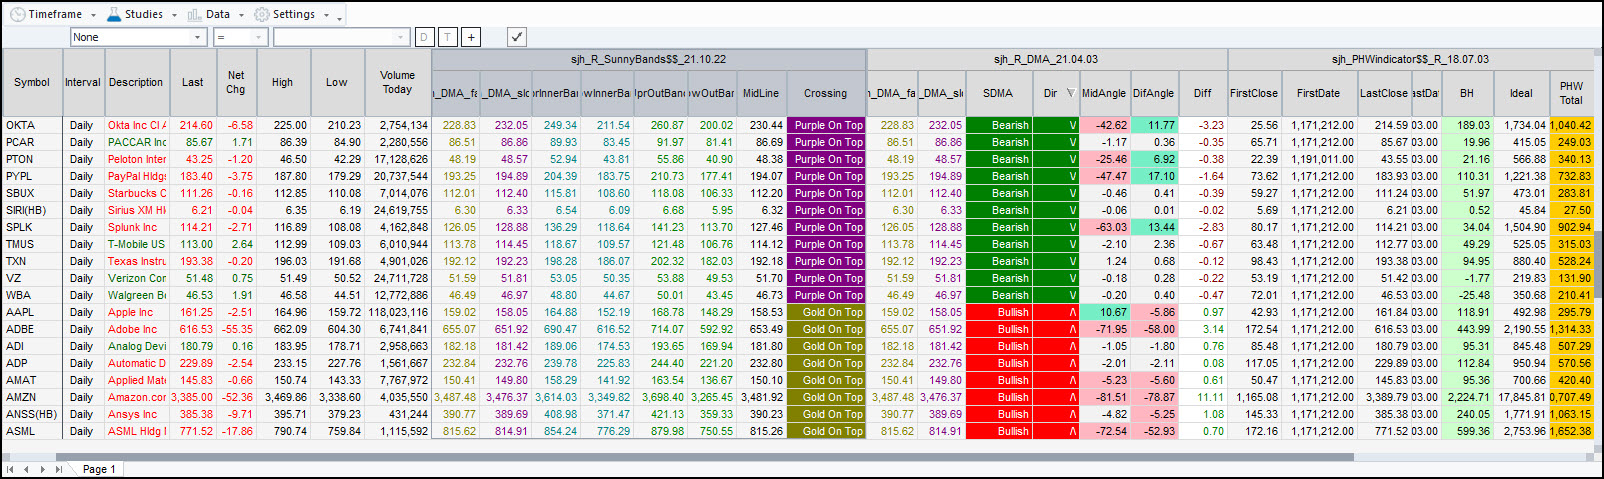Click the down arrow in OKTA's Dir cell

[x=1073, y=125]
